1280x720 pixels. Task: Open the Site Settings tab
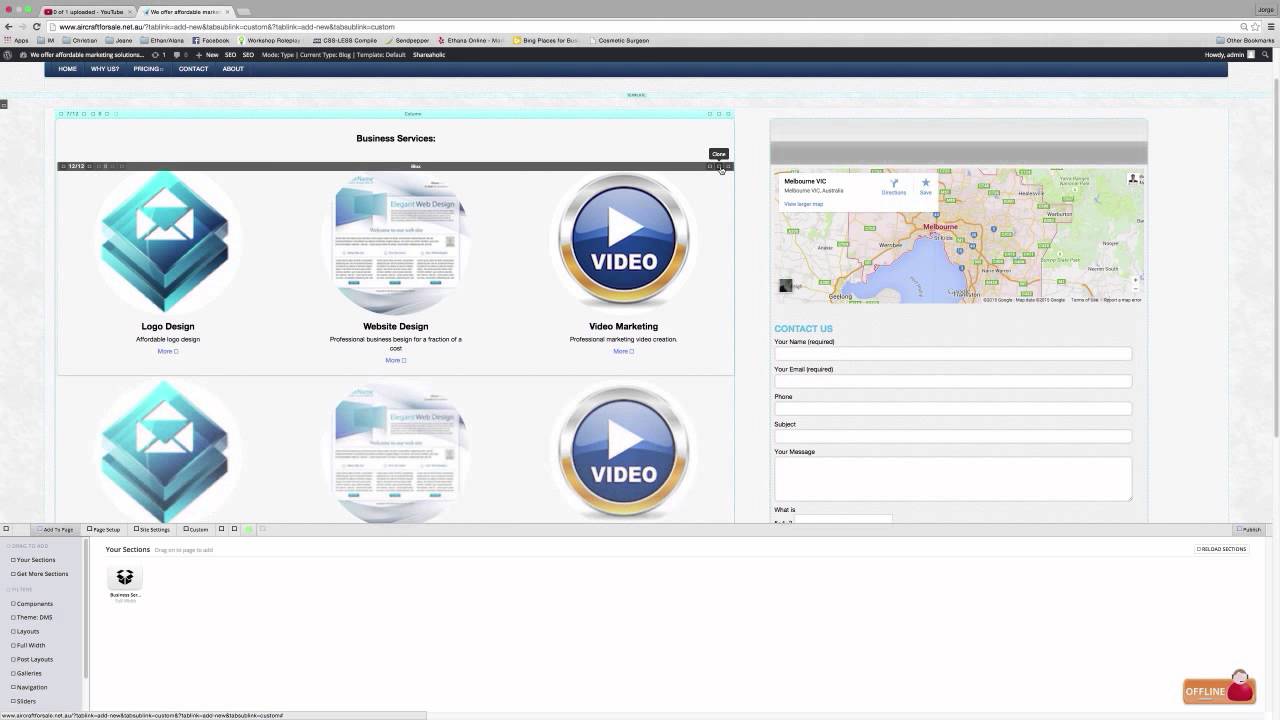(152, 529)
